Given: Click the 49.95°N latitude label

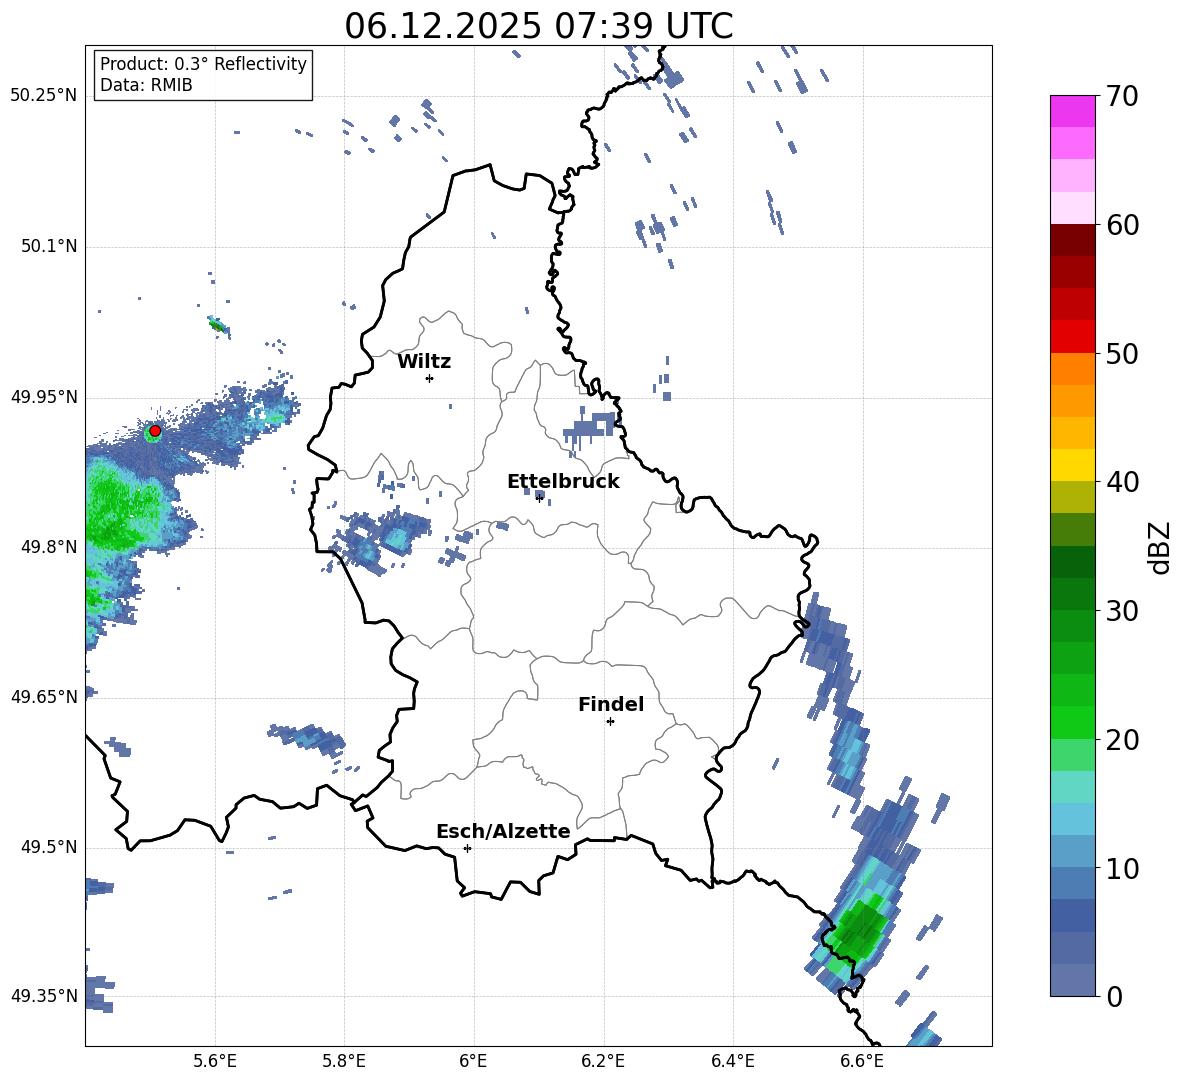Looking at the screenshot, I should pyautogui.click(x=44, y=397).
